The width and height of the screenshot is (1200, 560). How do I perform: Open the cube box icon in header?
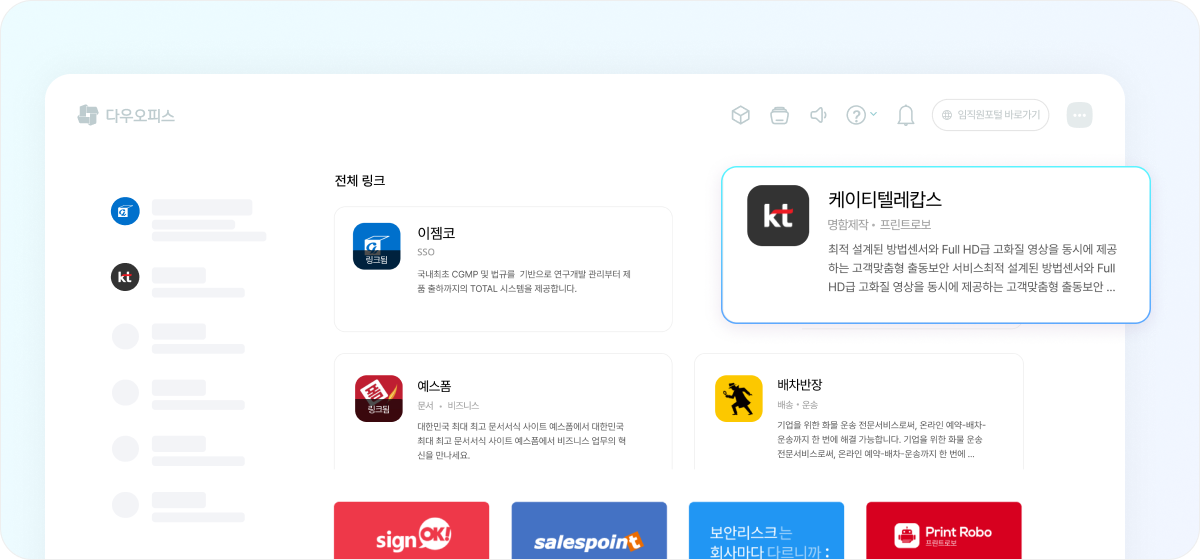tap(740, 115)
